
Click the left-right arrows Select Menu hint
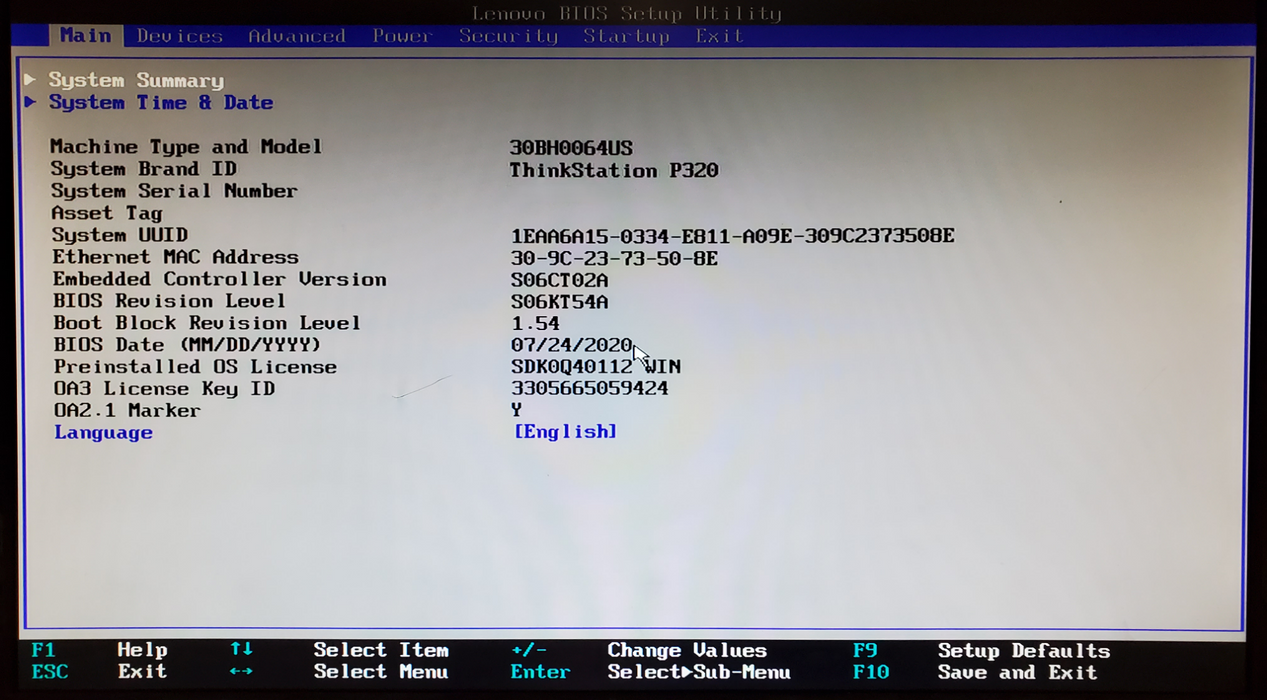[340, 672]
